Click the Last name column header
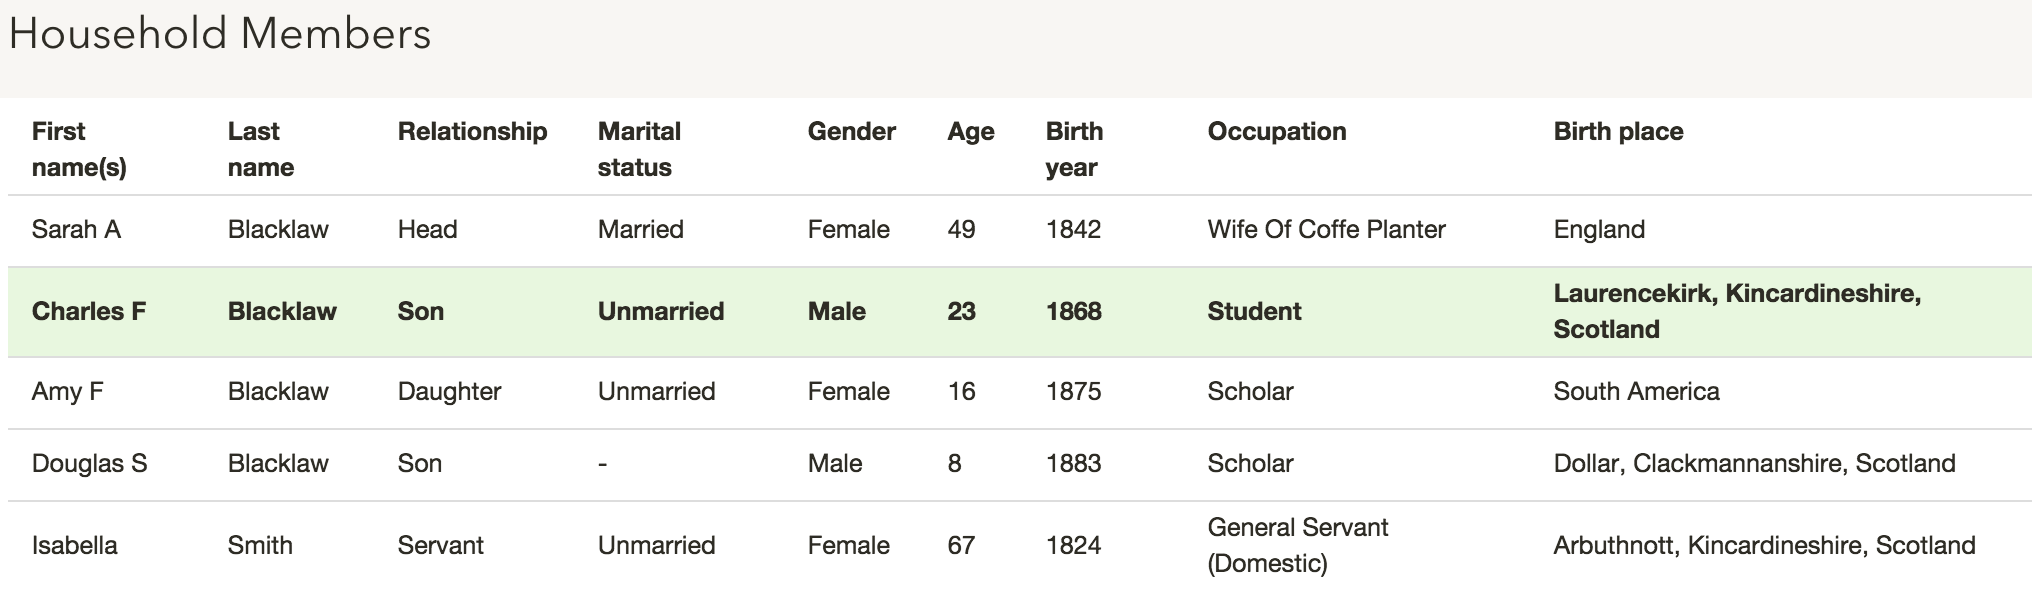The height and width of the screenshot is (596, 2032). (x=260, y=149)
